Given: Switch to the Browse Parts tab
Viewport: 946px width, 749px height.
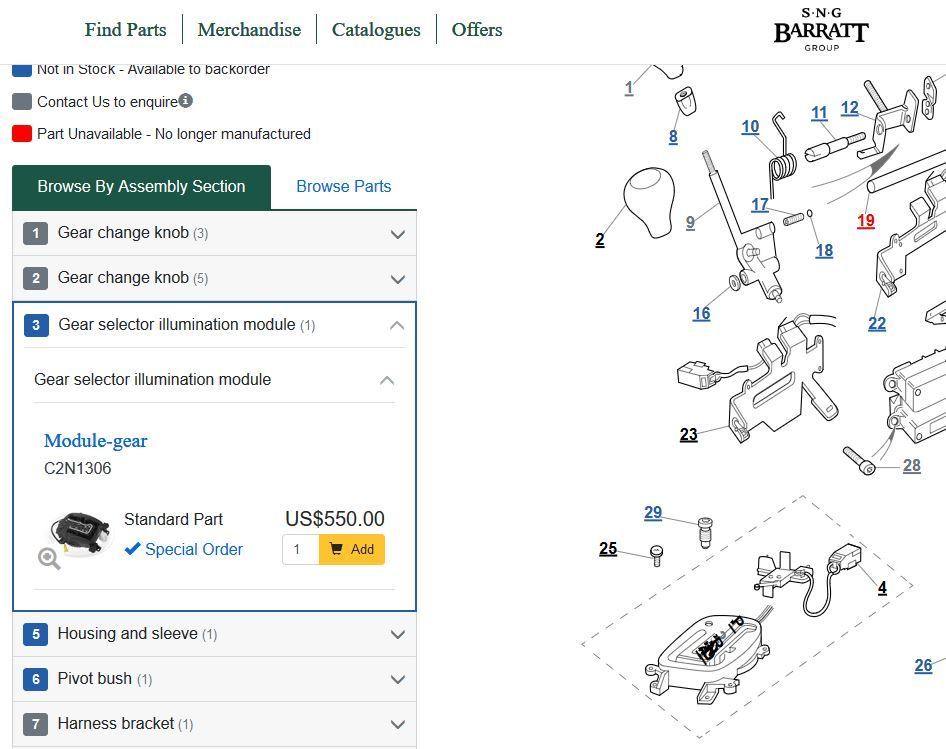Looking at the screenshot, I should click(x=344, y=186).
